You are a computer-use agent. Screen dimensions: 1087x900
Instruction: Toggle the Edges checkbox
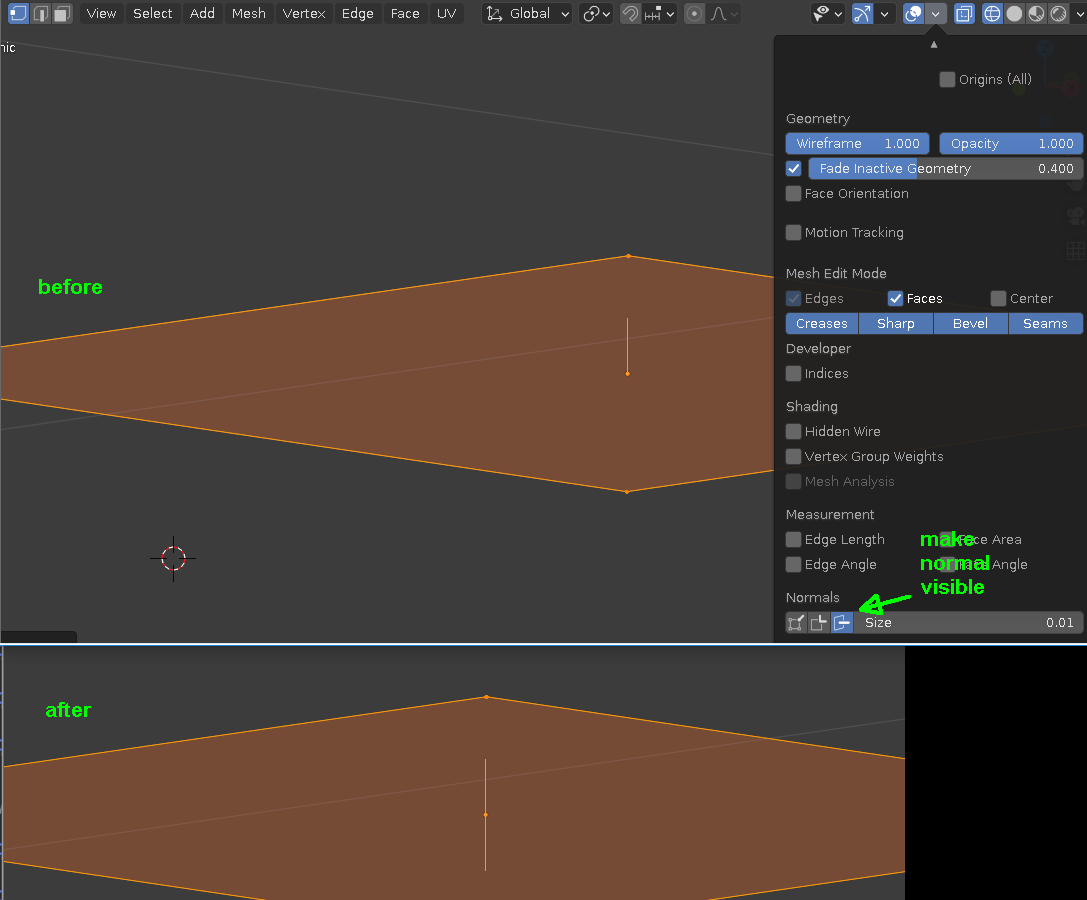point(794,299)
